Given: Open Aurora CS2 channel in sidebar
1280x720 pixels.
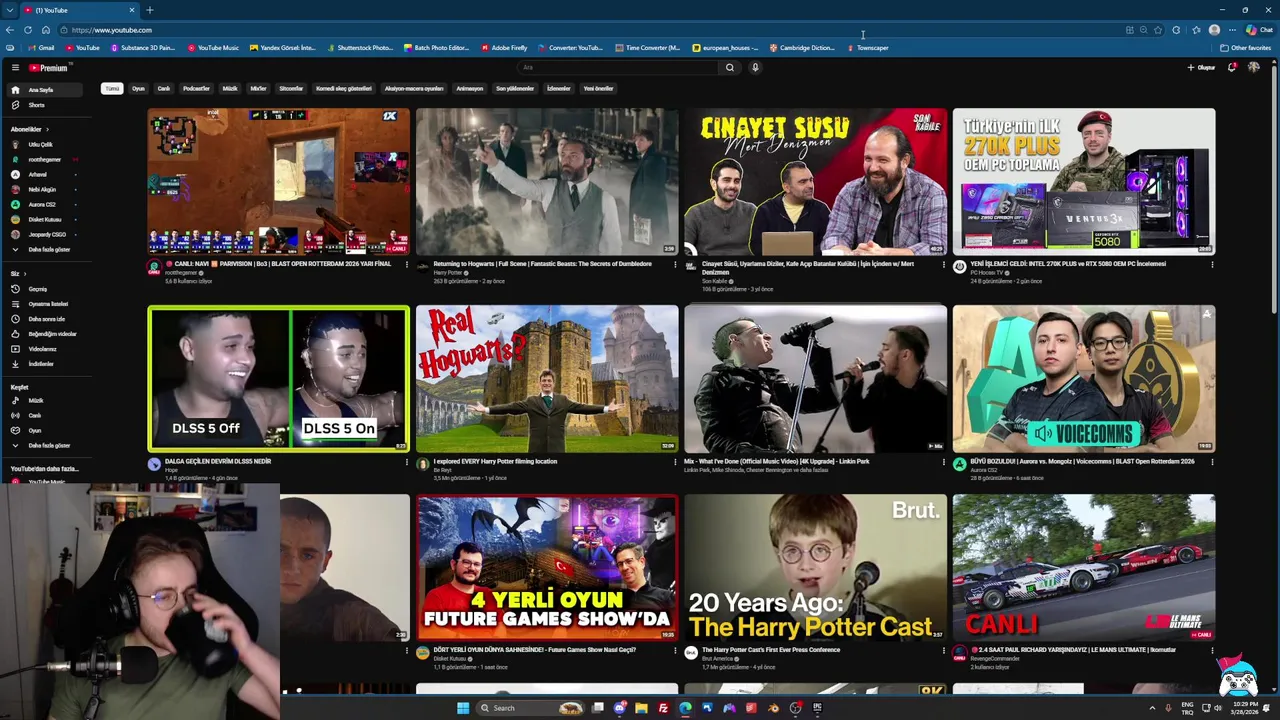Looking at the screenshot, I should click(x=41, y=204).
